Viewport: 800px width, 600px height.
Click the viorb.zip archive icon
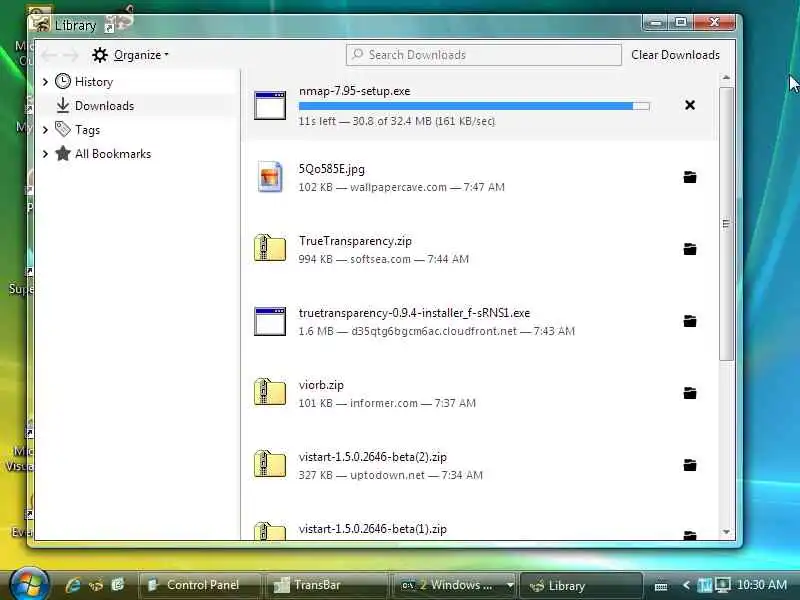270,392
